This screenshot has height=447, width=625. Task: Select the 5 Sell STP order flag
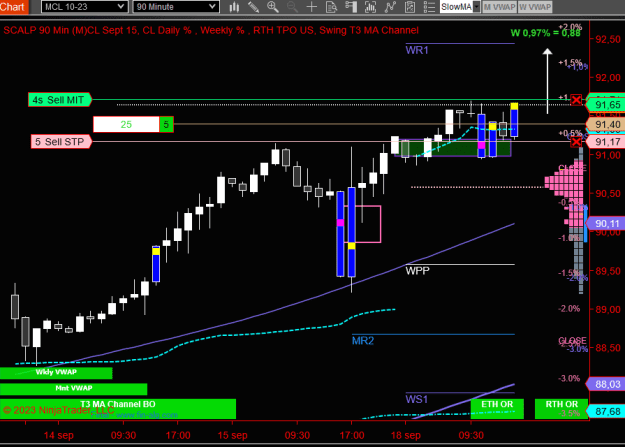pyautogui.click(x=61, y=142)
